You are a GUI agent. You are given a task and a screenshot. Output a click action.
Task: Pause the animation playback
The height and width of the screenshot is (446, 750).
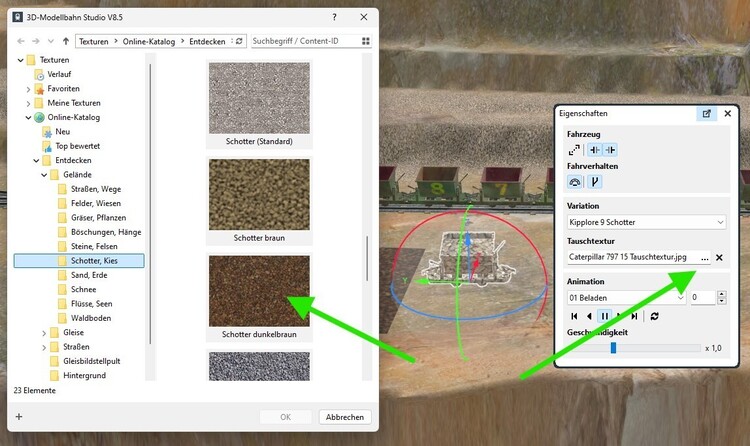(605, 316)
